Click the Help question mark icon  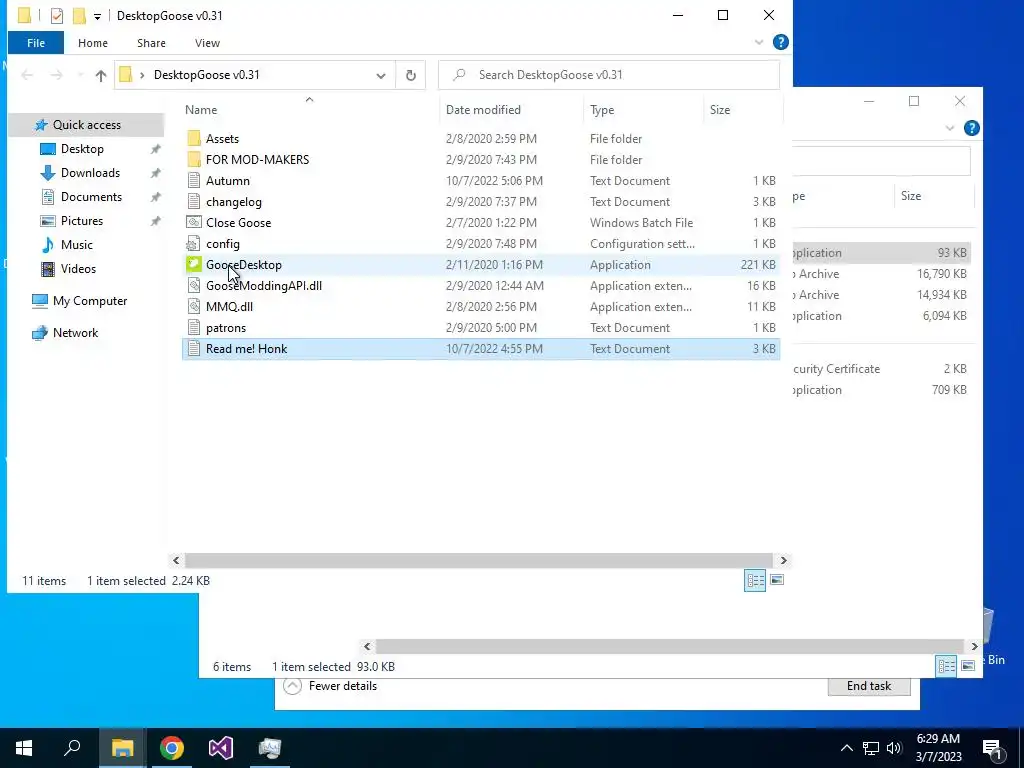pos(780,42)
